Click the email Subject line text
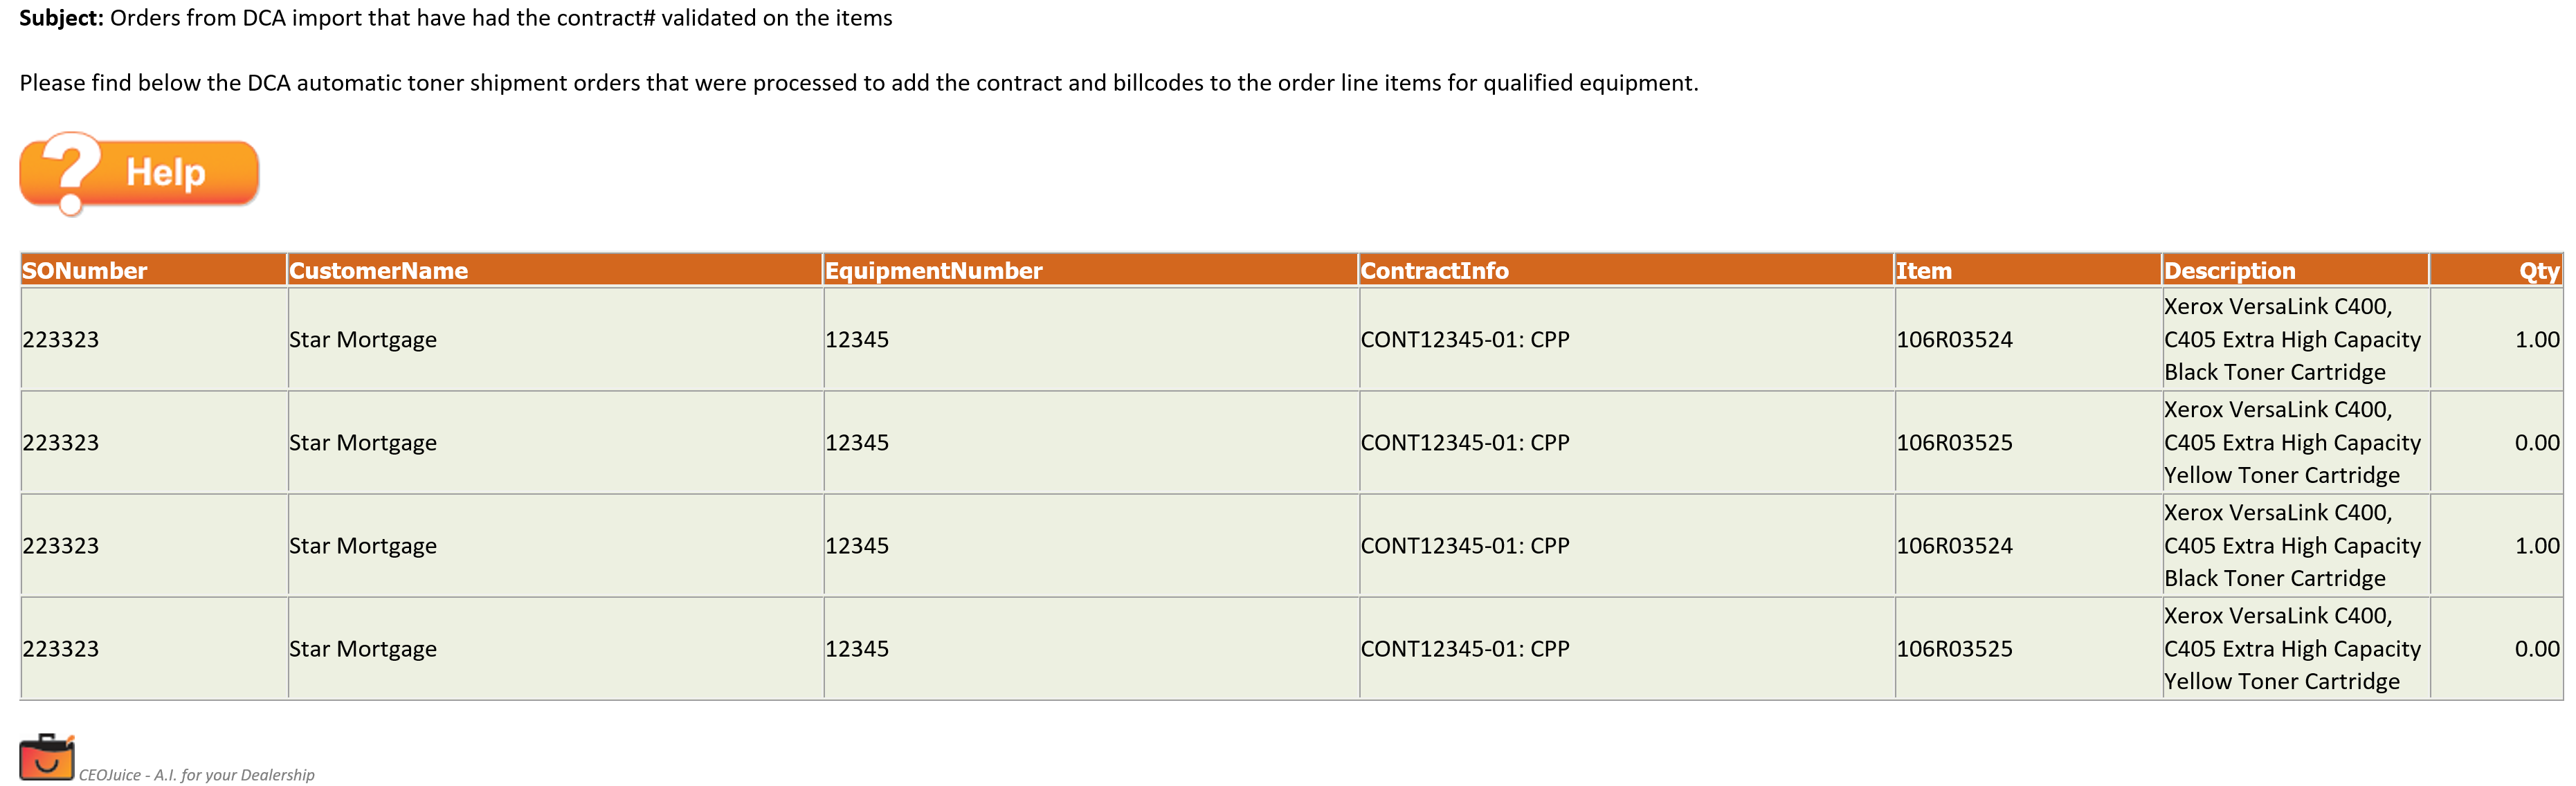The height and width of the screenshot is (786, 2576). tap(456, 18)
